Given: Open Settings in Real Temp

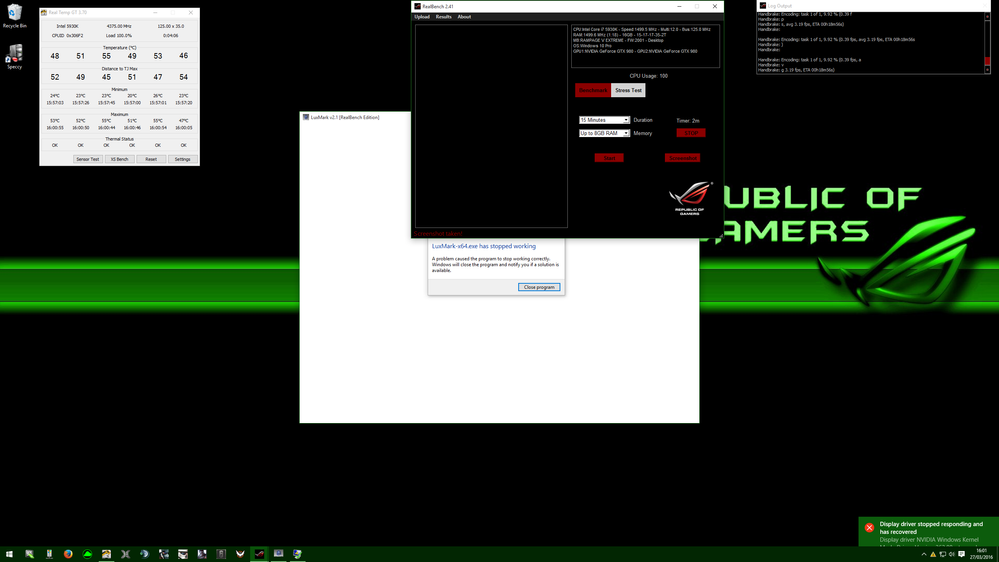Looking at the screenshot, I should 182,159.
